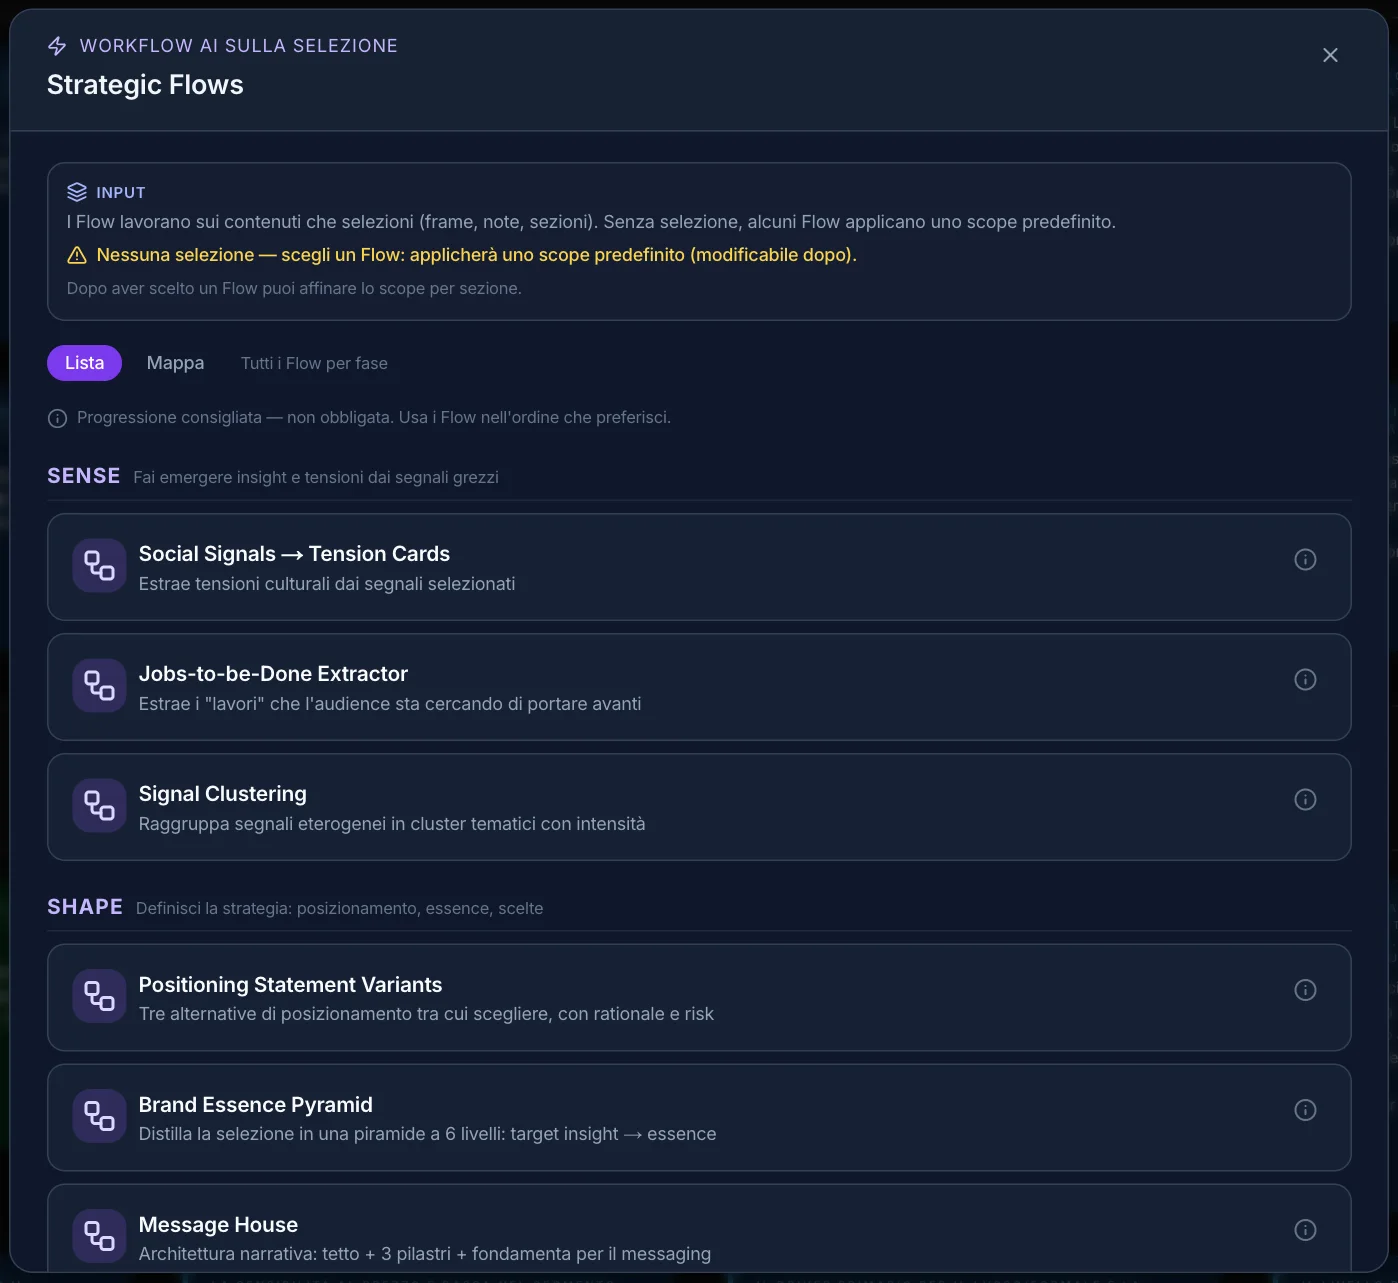Click 'Tre alternative di posizionamento' description

[426, 1014]
